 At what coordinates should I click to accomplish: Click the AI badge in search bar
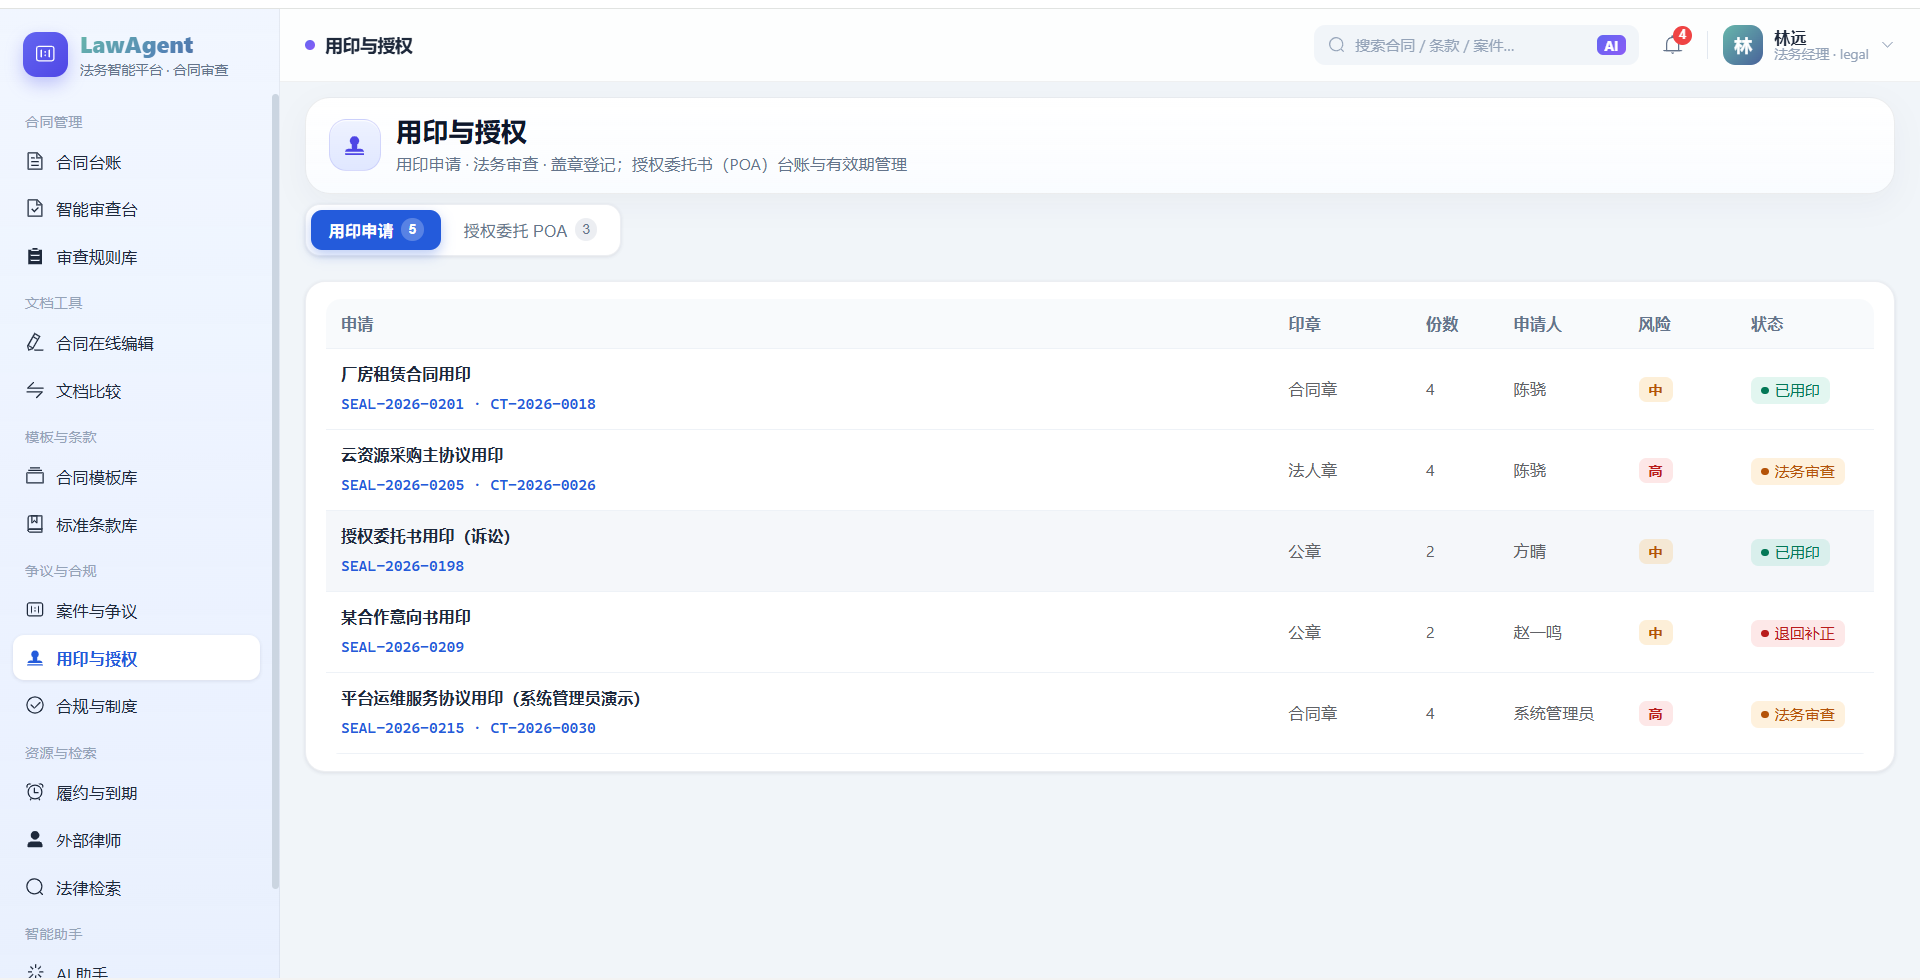(x=1611, y=45)
